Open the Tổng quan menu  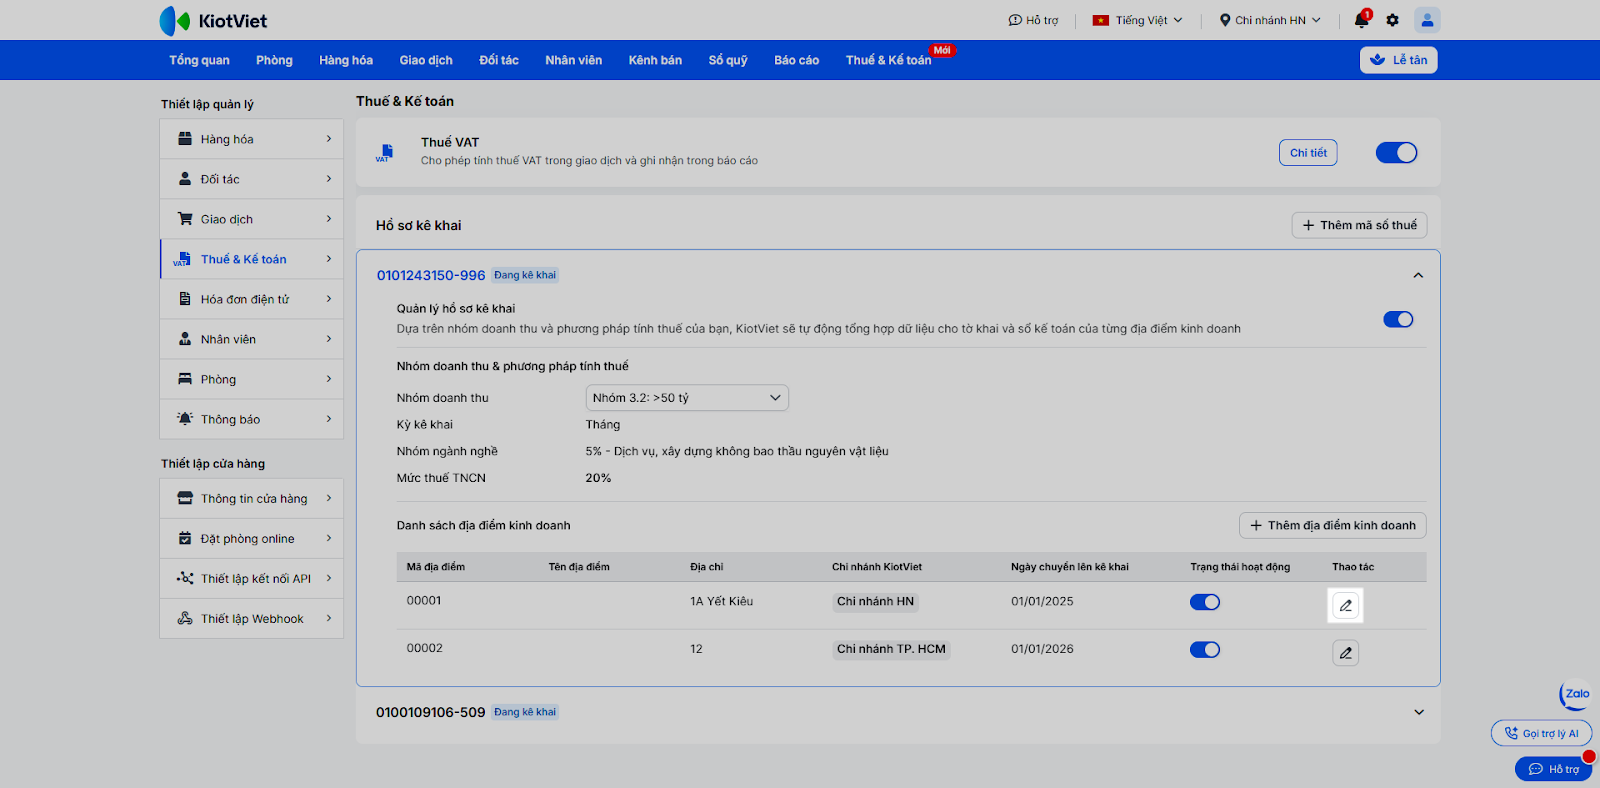click(199, 60)
